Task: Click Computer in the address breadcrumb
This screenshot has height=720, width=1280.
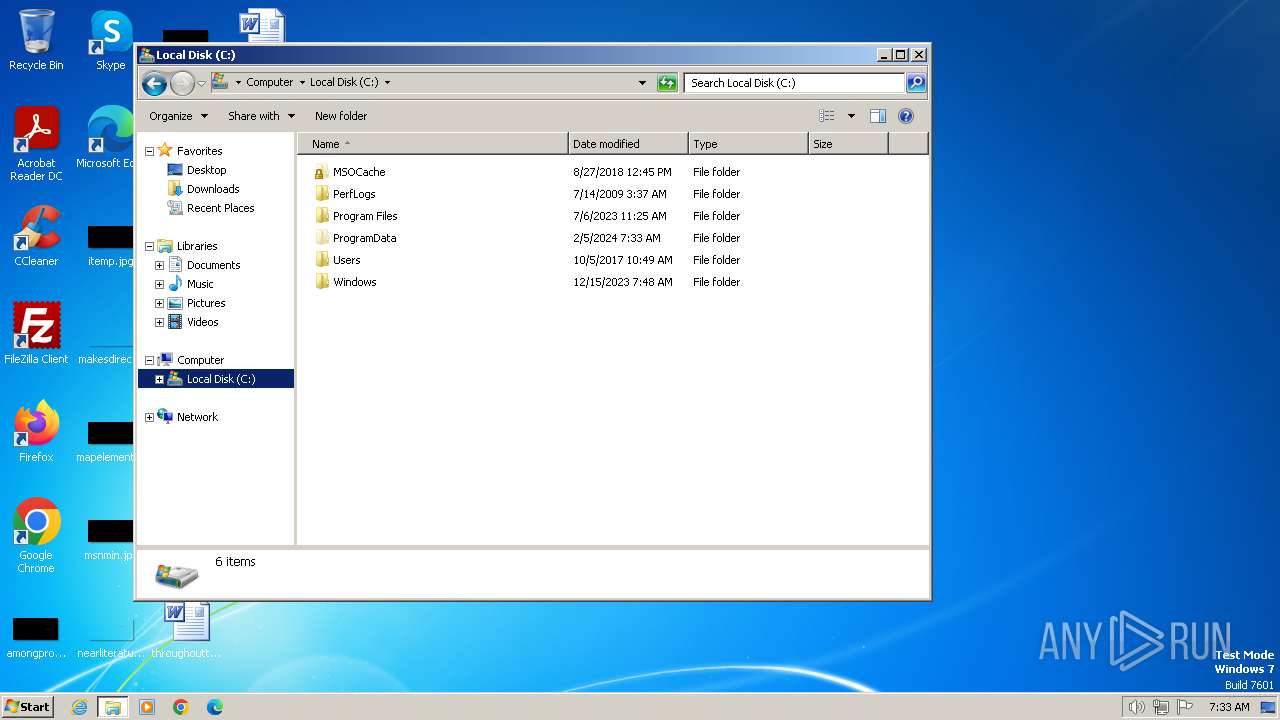Action: [270, 83]
